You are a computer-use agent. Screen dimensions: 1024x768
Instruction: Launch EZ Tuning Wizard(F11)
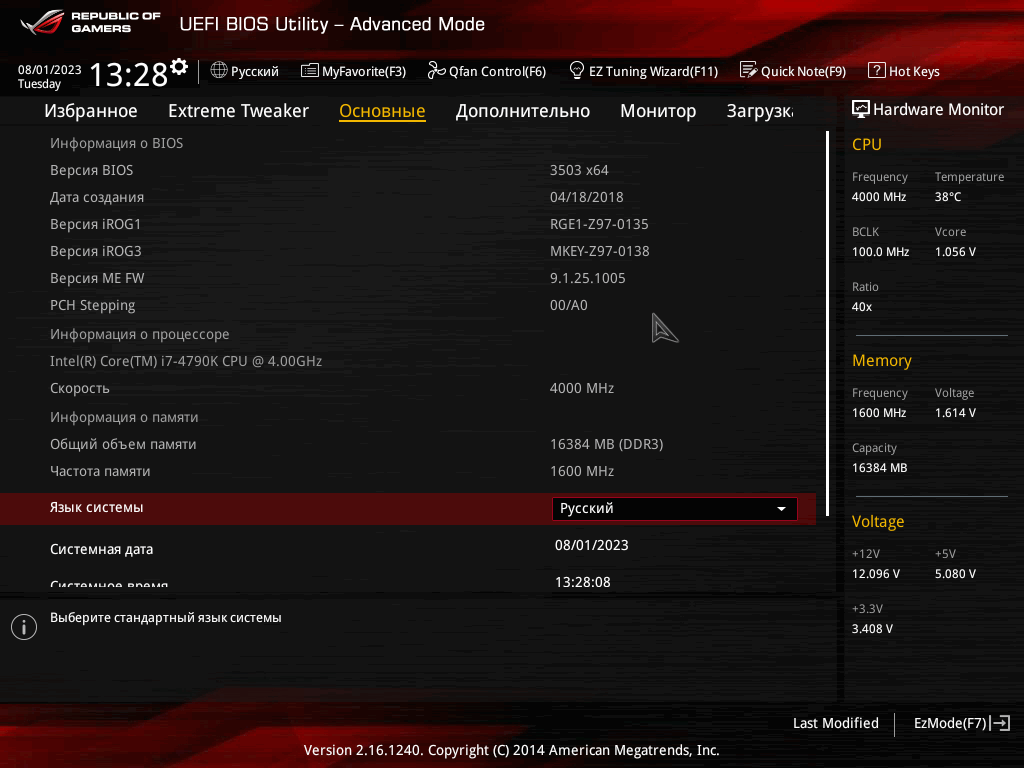click(x=653, y=71)
